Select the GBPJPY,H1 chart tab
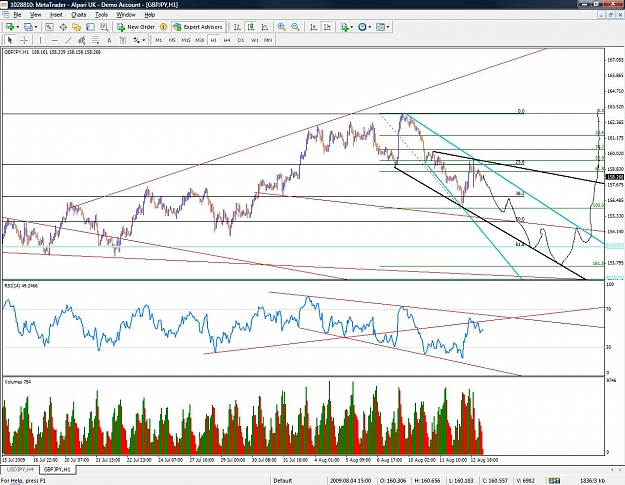The image size is (625, 485). click(x=57, y=469)
